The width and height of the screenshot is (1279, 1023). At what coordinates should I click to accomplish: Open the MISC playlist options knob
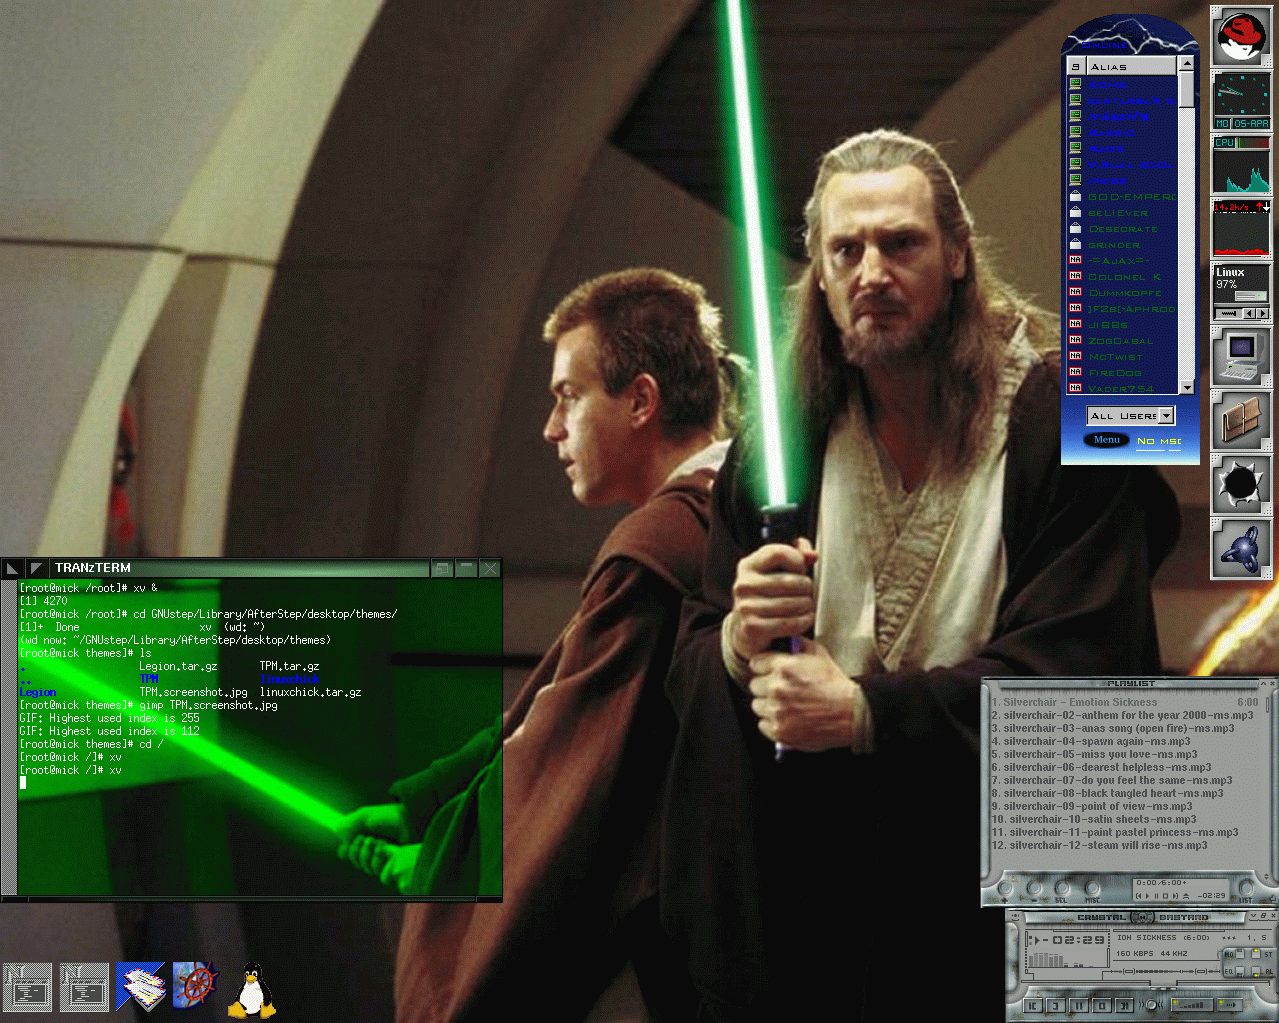pyautogui.click(x=1092, y=889)
